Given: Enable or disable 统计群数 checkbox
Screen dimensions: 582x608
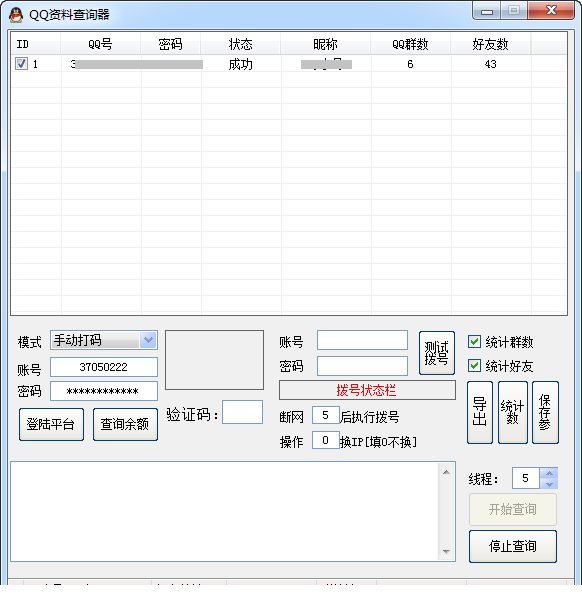Looking at the screenshot, I should tap(474, 342).
